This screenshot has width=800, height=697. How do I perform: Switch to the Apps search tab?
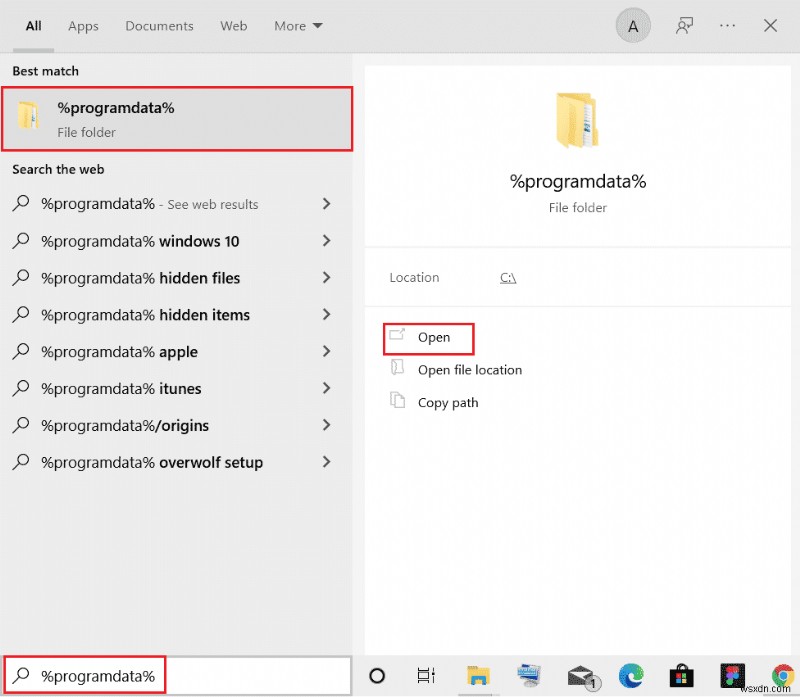click(x=83, y=26)
